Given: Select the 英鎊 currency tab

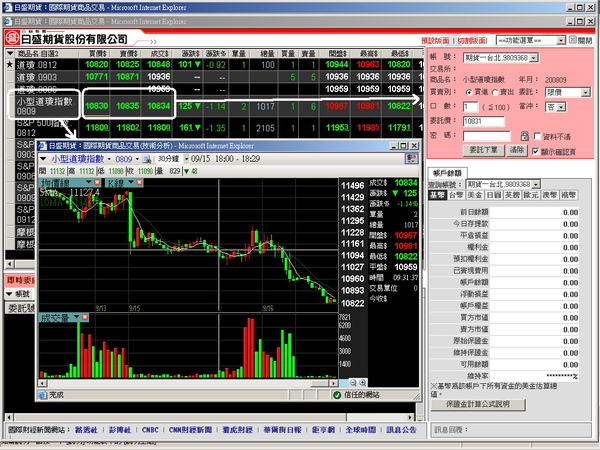Looking at the screenshot, I should (x=512, y=195).
